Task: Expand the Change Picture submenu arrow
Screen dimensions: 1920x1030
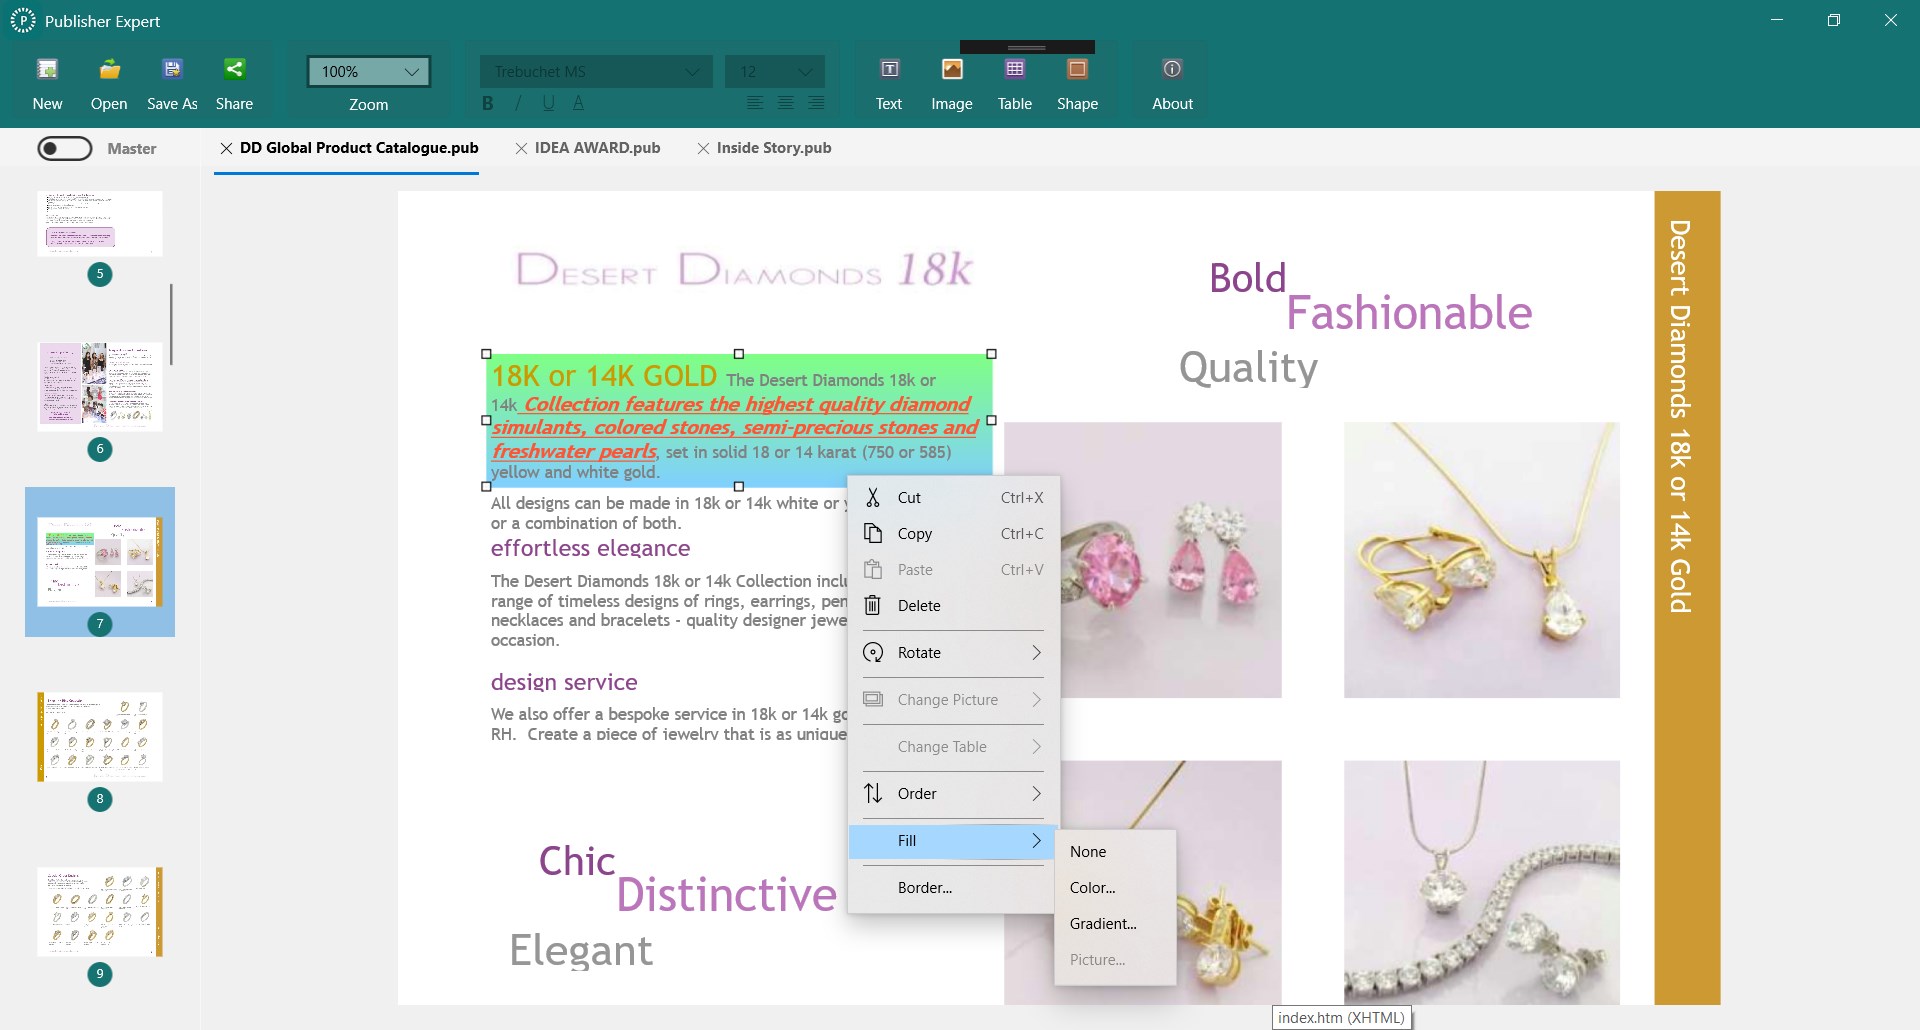Action: [1036, 700]
